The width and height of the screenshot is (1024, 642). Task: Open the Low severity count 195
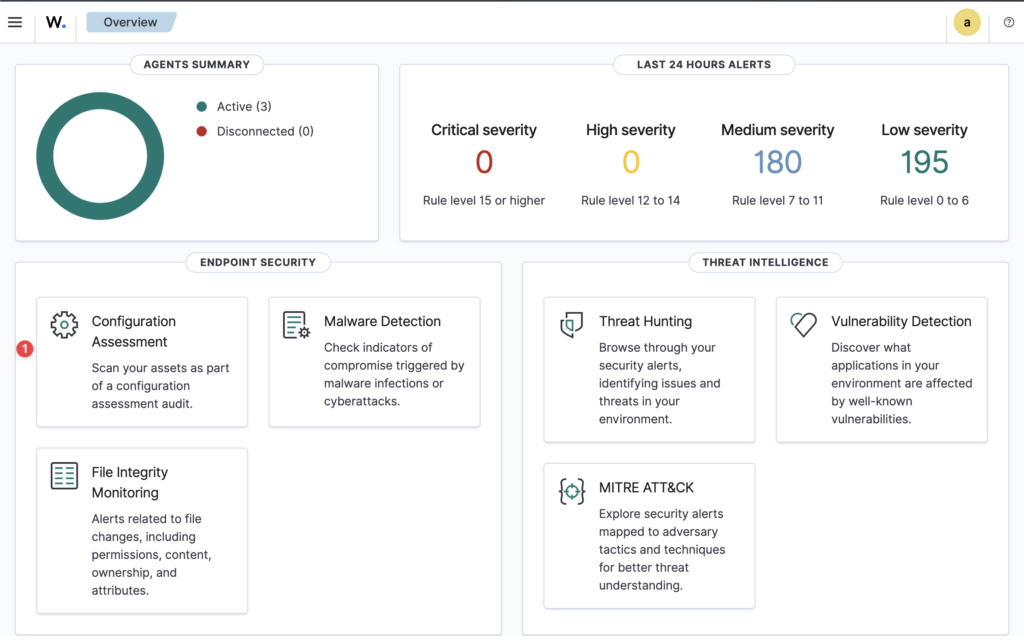click(x=924, y=162)
